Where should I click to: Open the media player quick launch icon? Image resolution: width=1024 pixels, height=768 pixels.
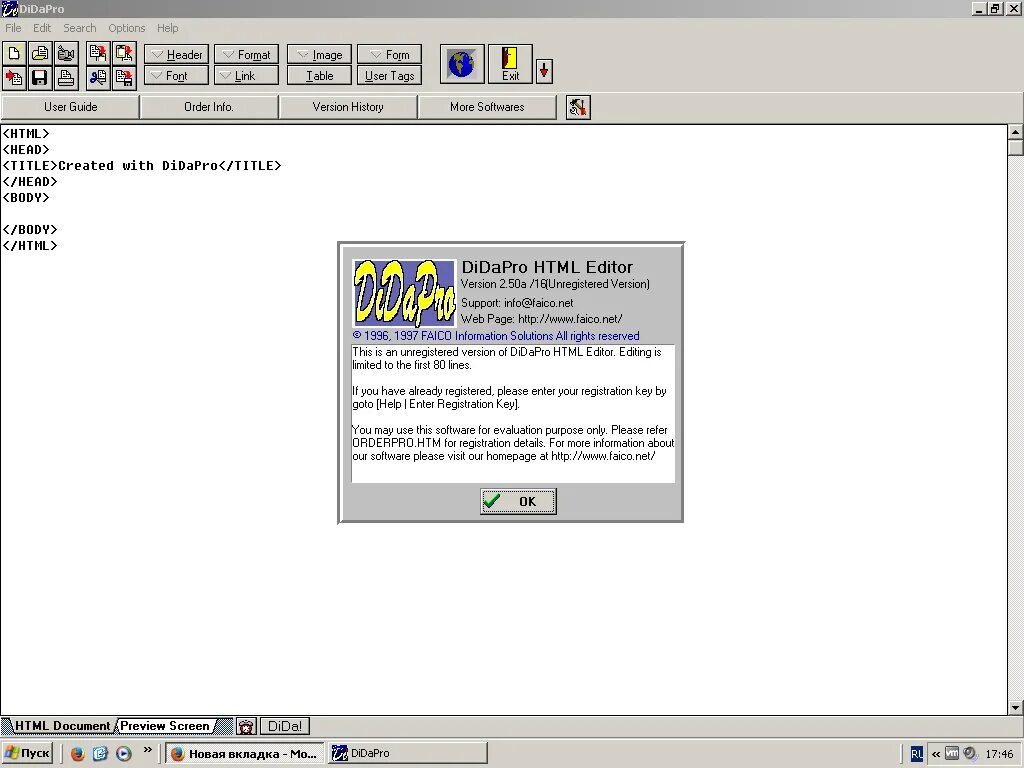123,754
